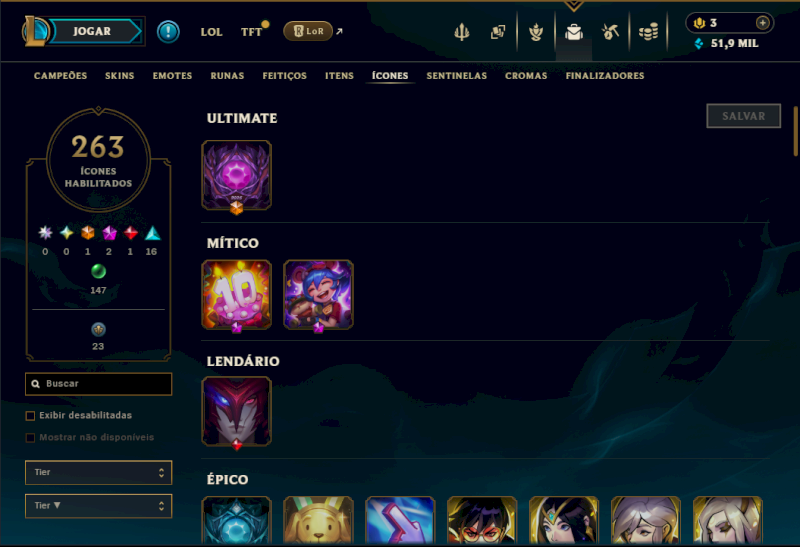
Task: Open the Profile icon in top bar
Action: (x=536, y=32)
